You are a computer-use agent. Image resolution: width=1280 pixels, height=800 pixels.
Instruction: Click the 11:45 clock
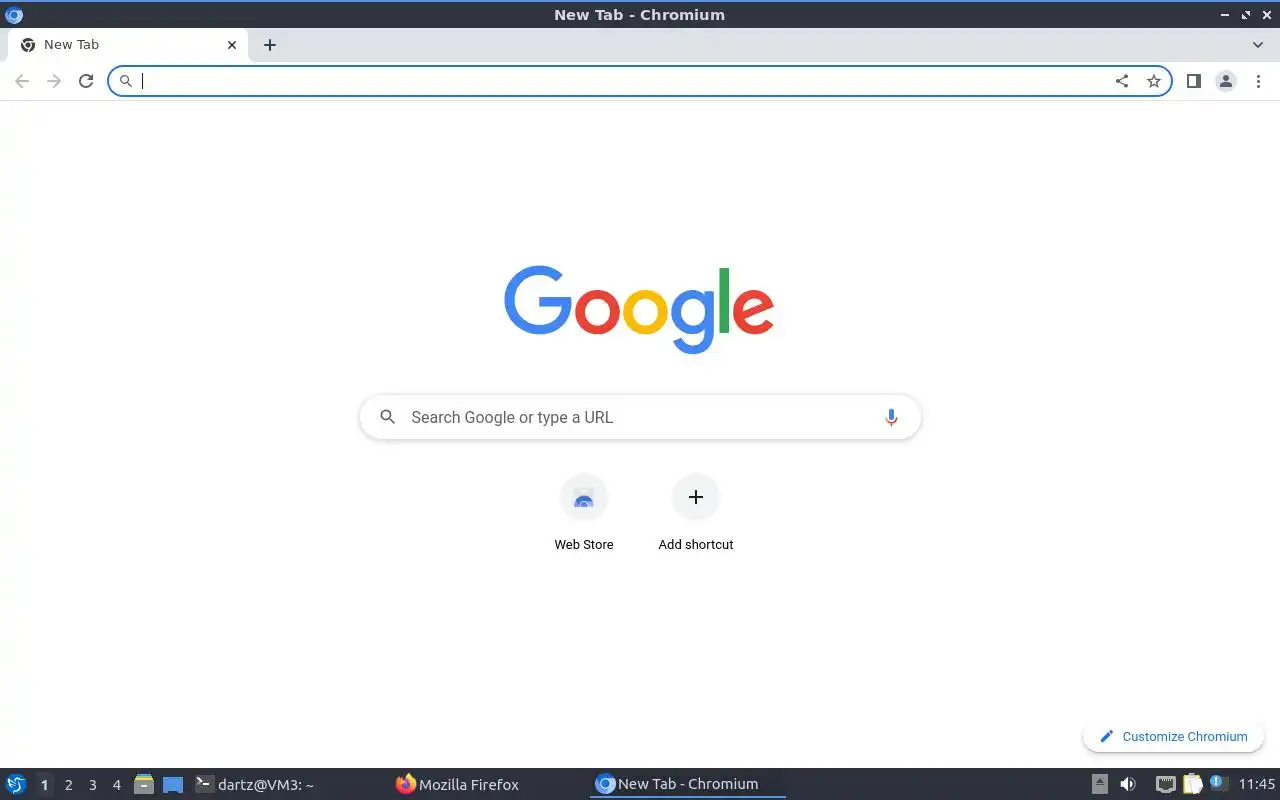coord(1257,784)
